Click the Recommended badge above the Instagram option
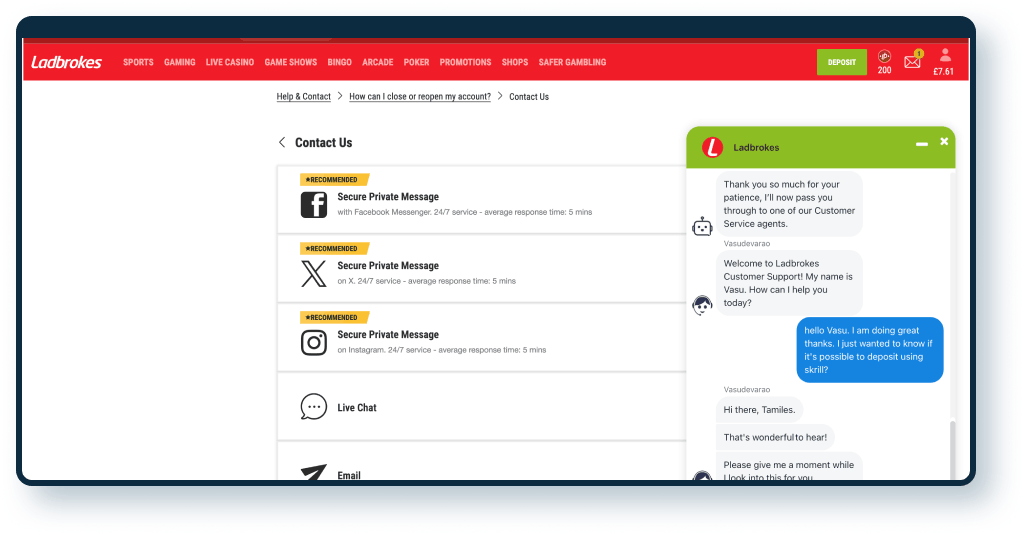The image size is (1024, 534). point(334,317)
